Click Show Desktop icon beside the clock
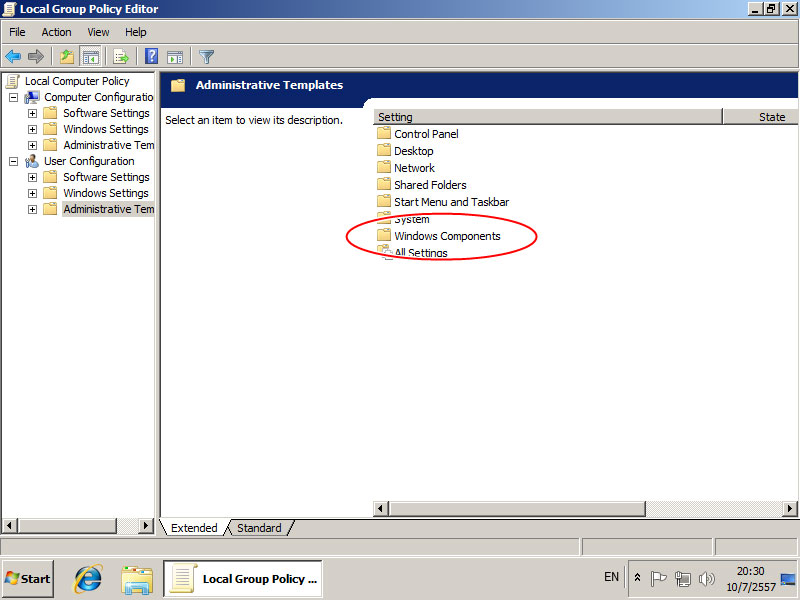Viewport: 800px width, 600px height. click(x=788, y=580)
